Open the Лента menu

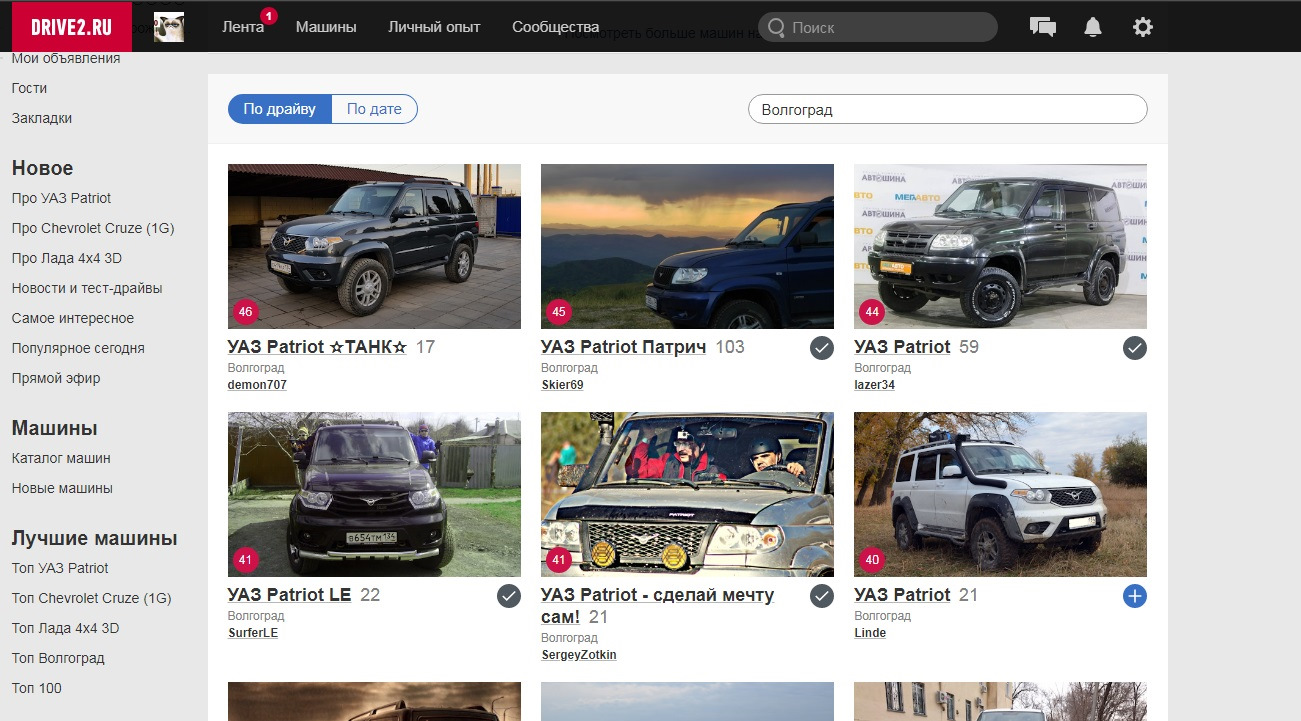[x=243, y=27]
